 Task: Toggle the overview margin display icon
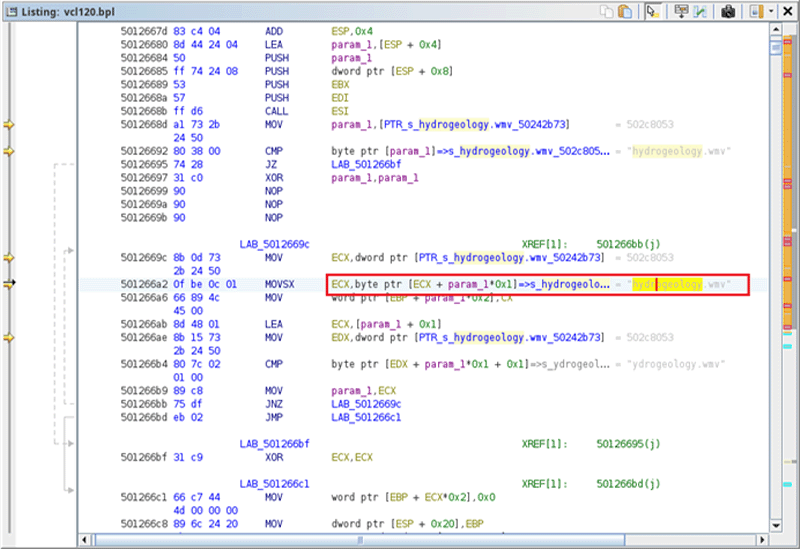click(756, 11)
